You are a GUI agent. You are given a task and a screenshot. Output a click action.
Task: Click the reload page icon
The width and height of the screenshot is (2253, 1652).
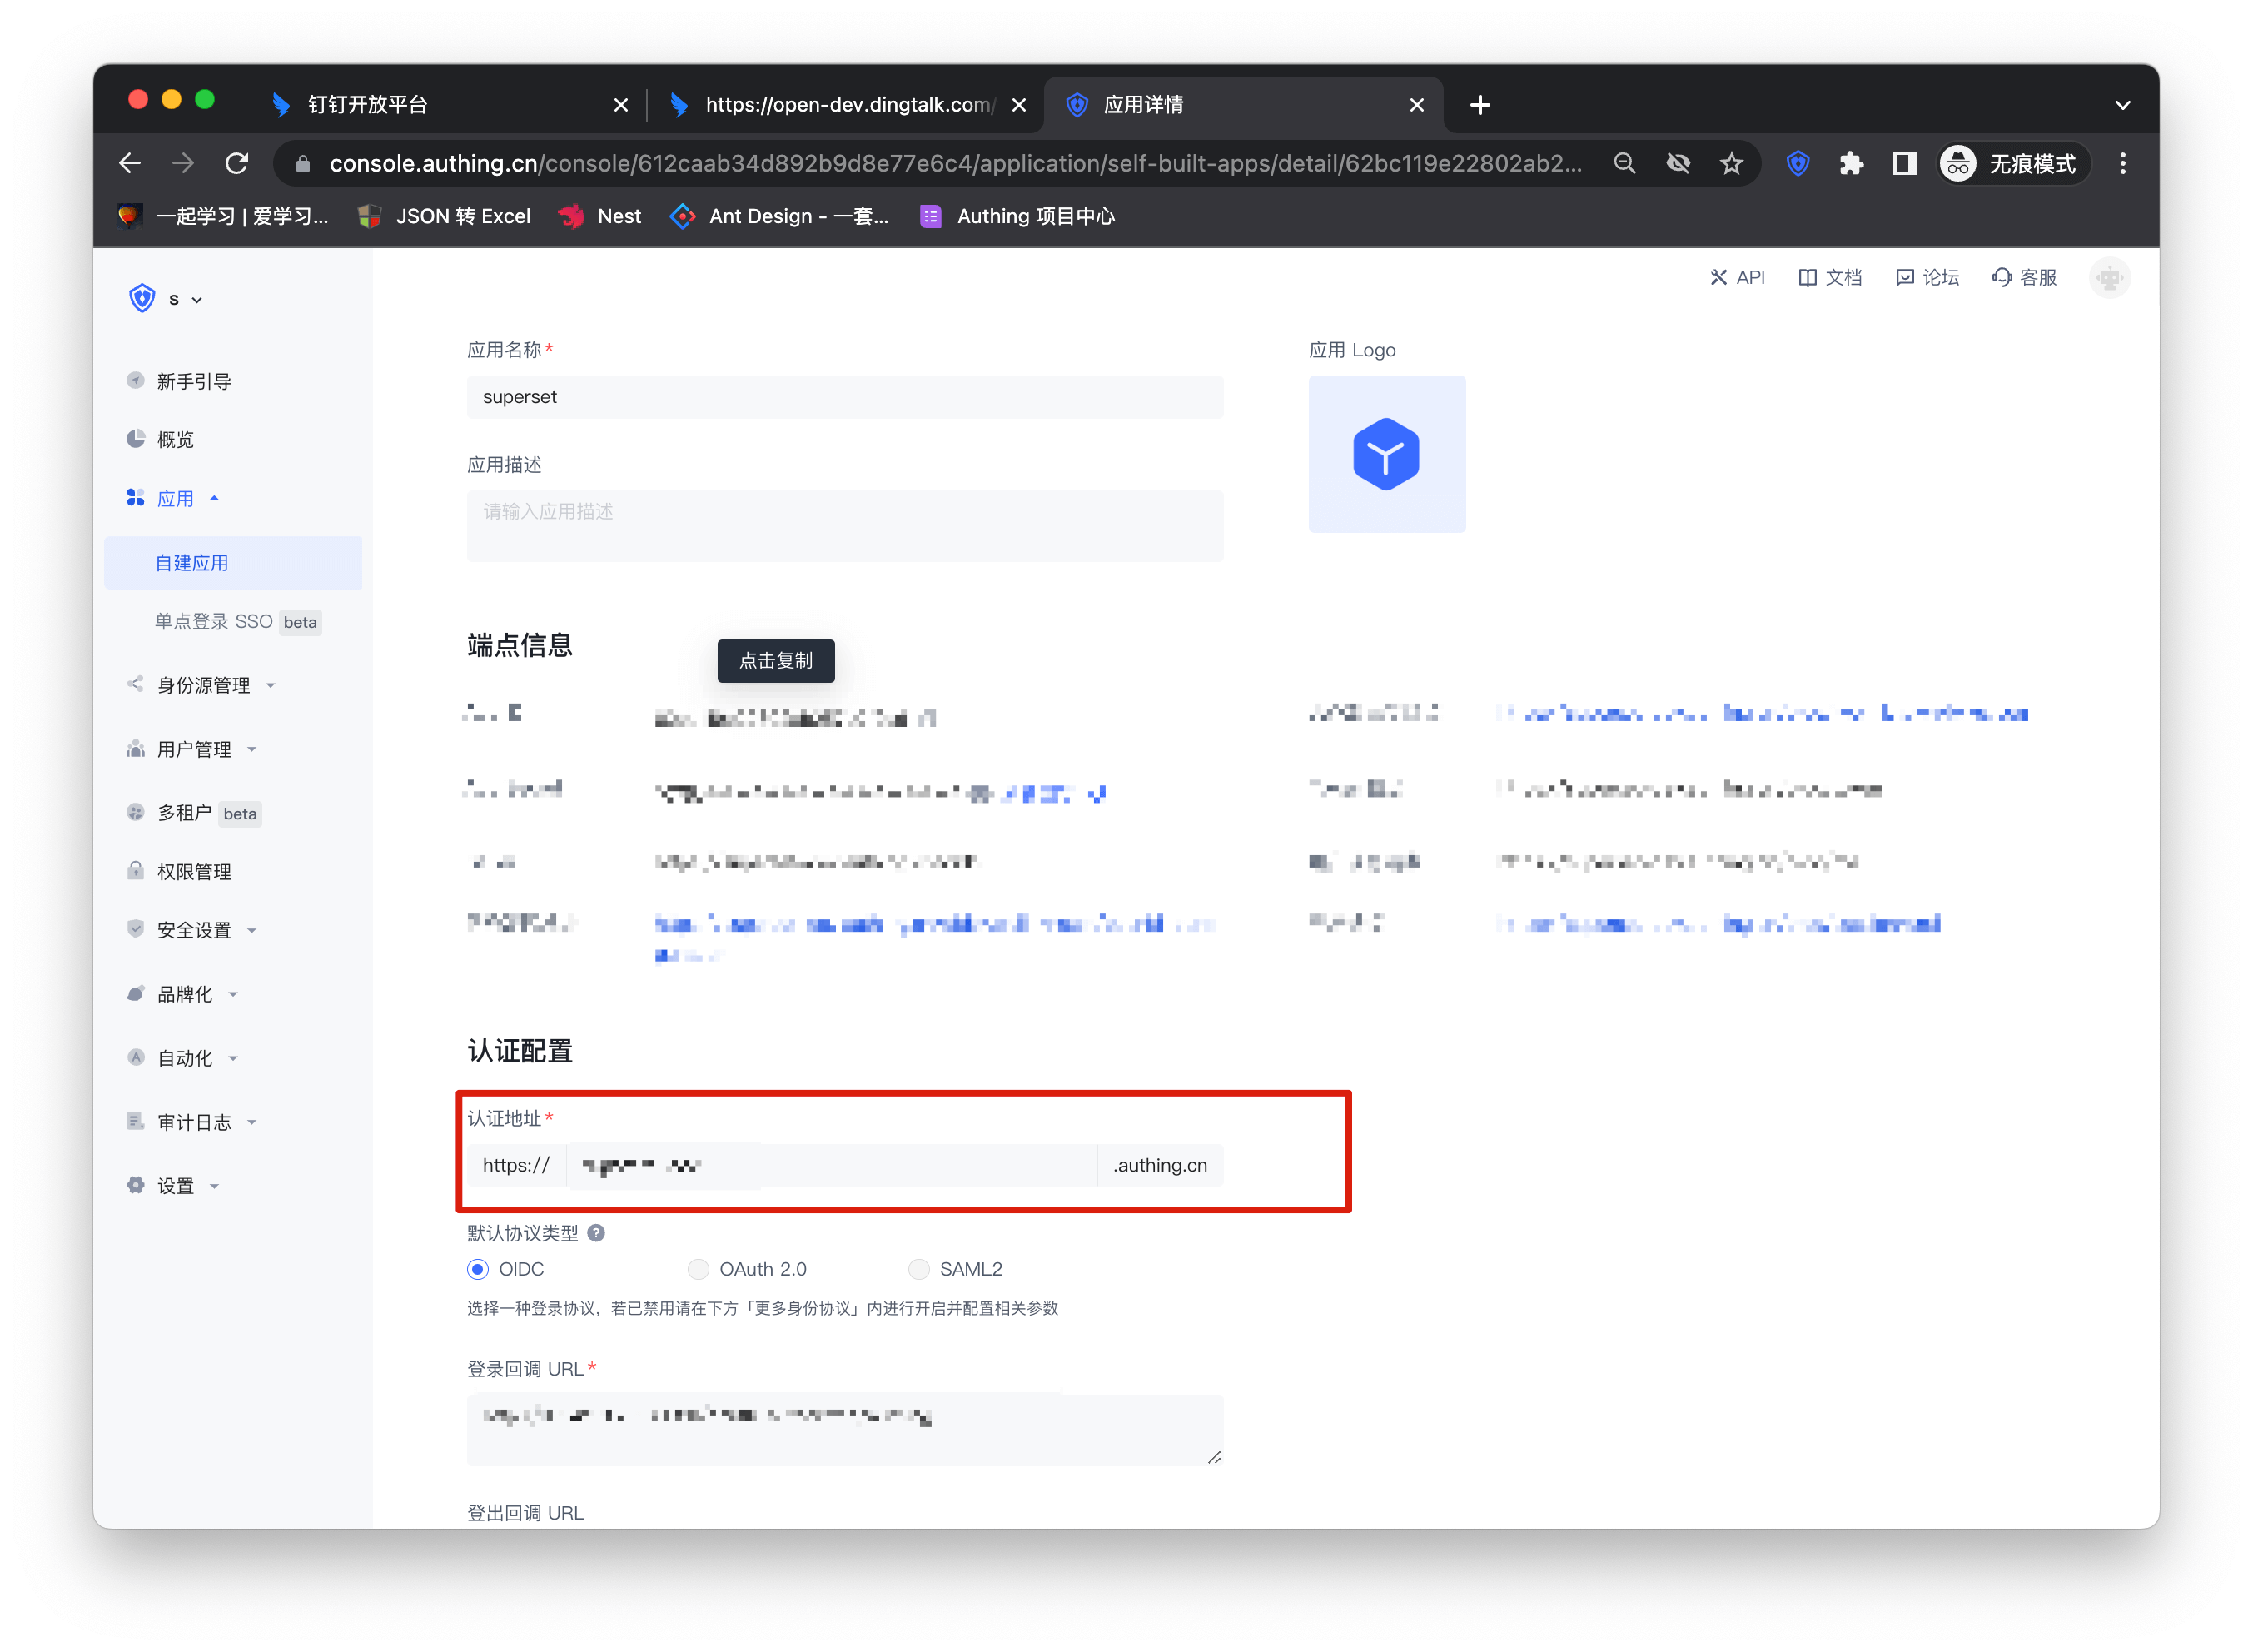(236, 163)
